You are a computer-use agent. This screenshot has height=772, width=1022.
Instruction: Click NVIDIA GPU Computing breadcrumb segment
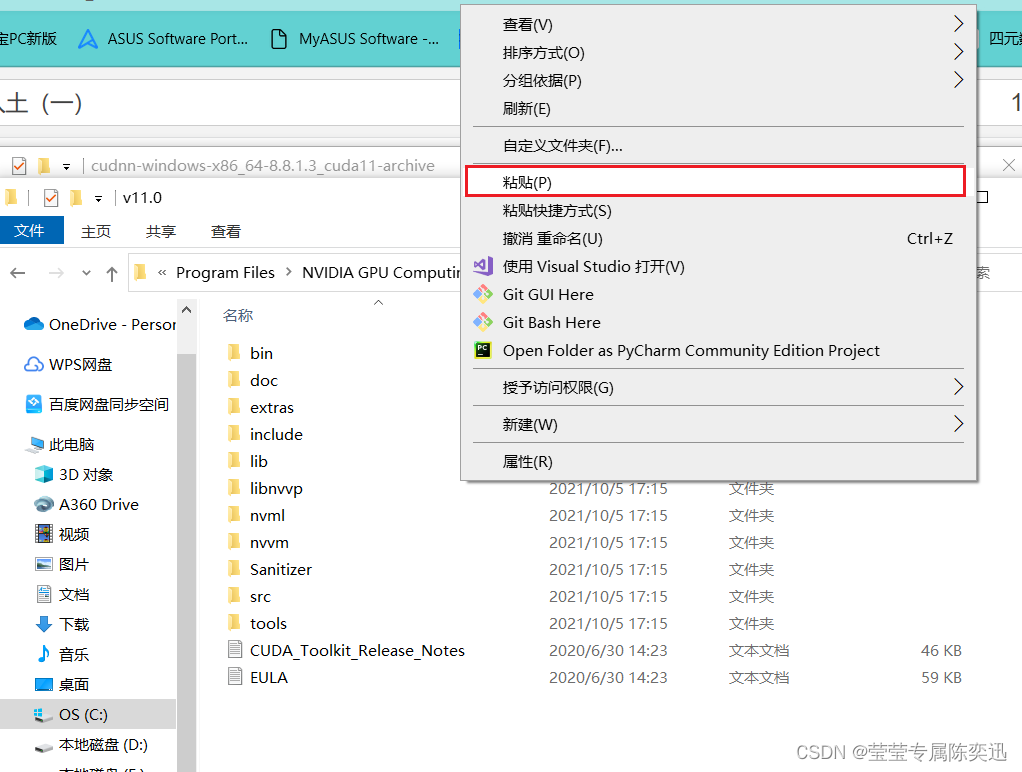pyautogui.click(x=381, y=273)
